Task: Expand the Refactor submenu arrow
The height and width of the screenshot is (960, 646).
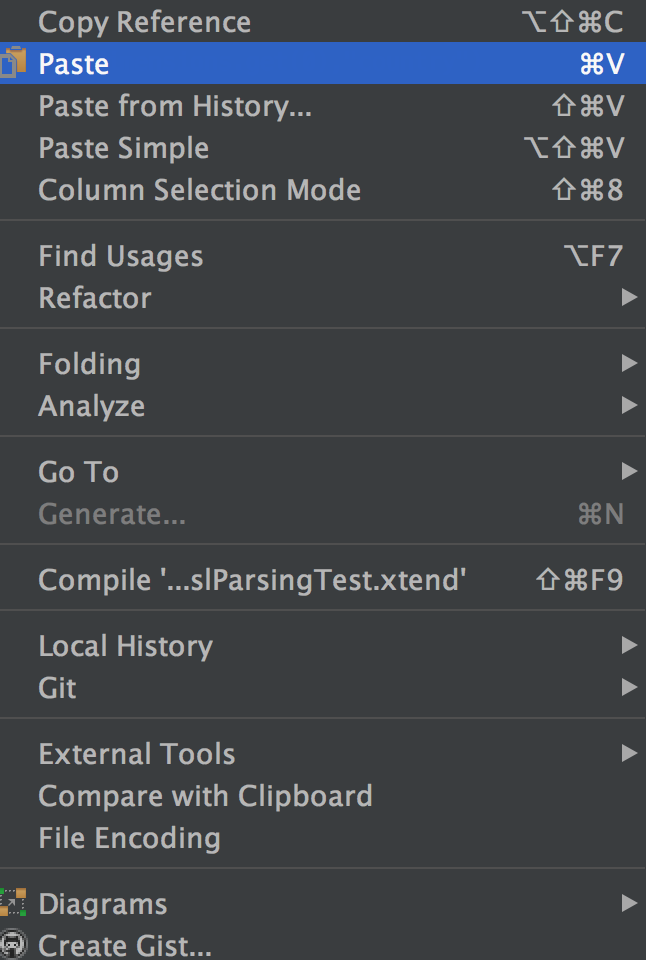Action: pyautogui.click(x=629, y=298)
